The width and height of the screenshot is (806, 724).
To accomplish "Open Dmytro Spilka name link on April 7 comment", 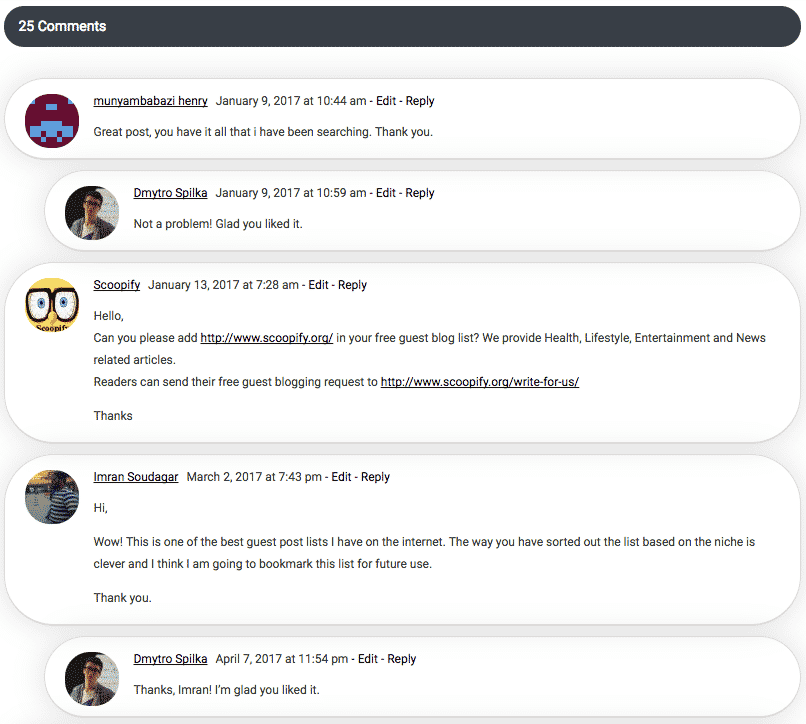I will pyautogui.click(x=171, y=659).
